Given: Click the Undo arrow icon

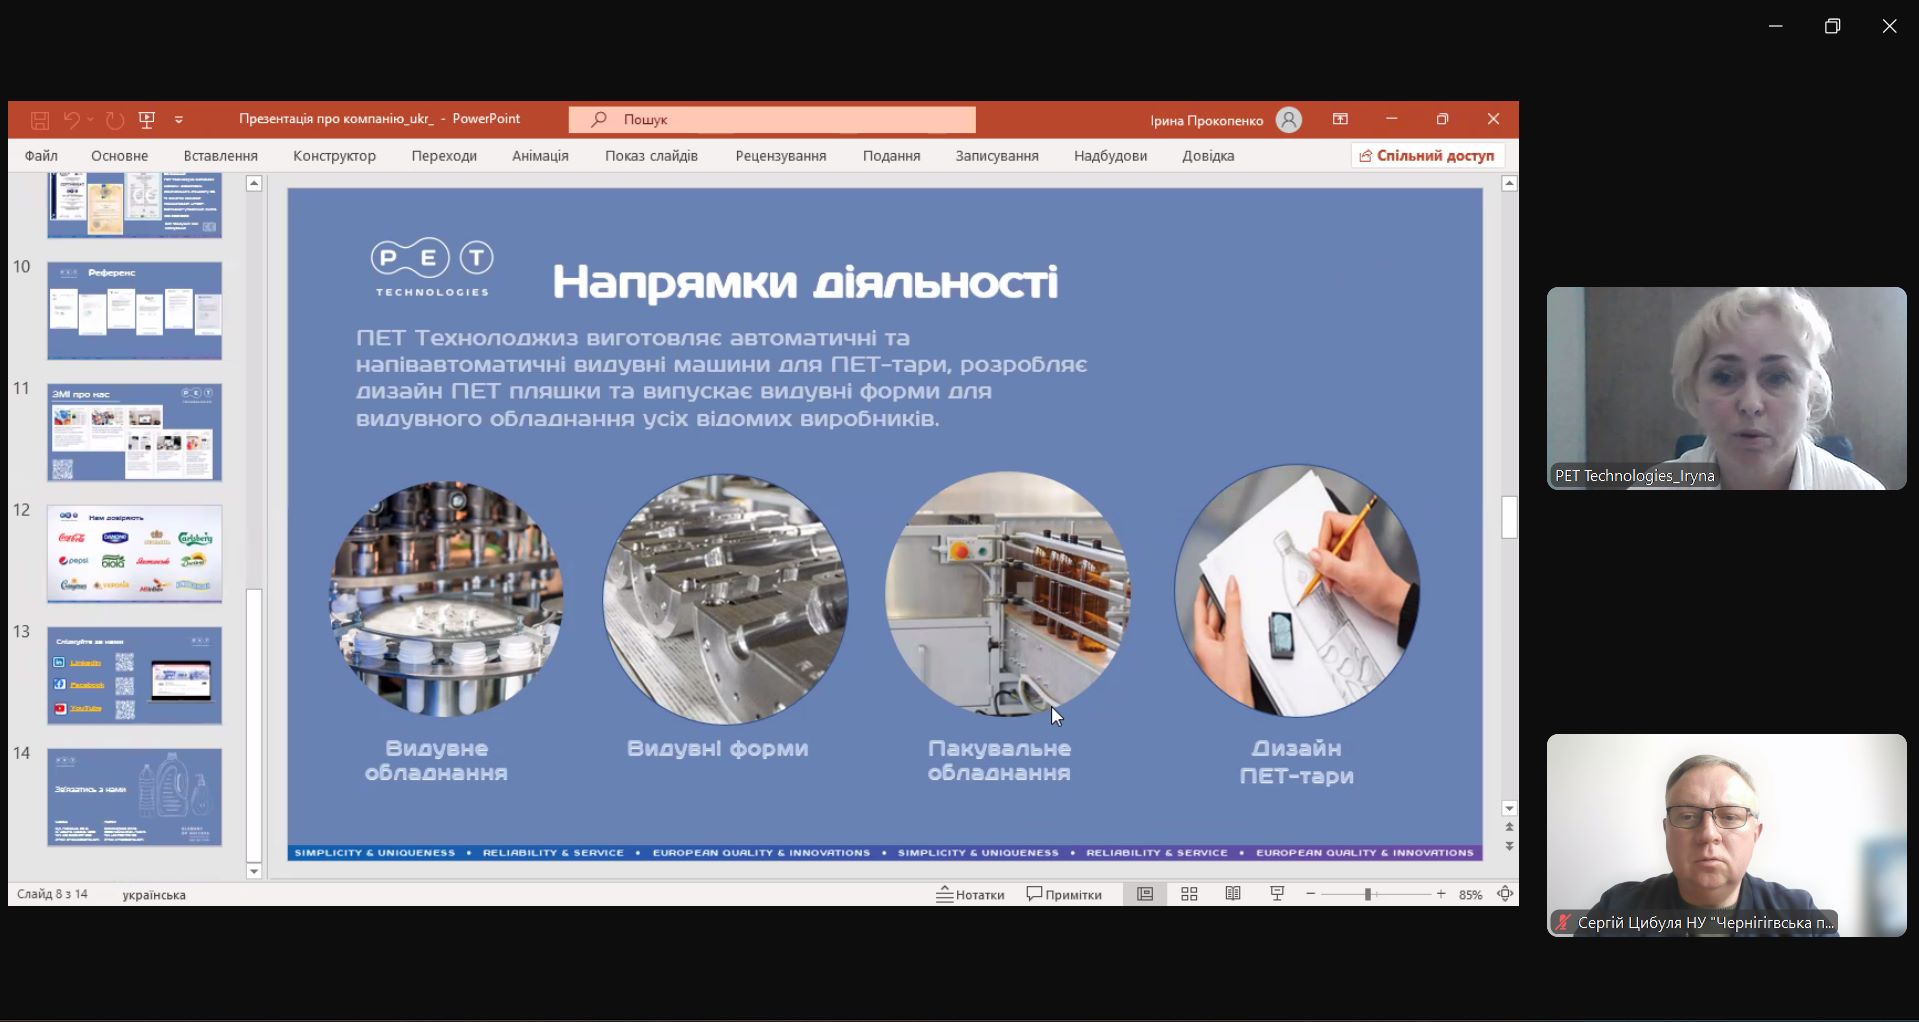Looking at the screenshot, I should coord(71,120).
